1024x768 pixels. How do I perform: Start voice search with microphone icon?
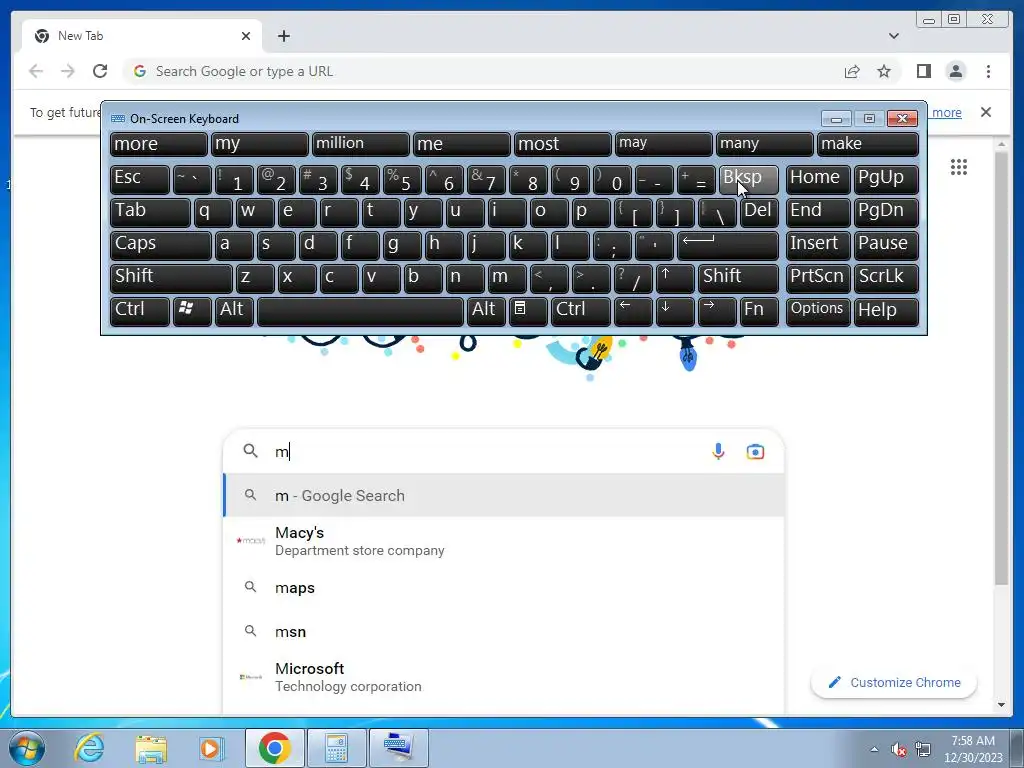pyautogui.click(x=718, y=451)
